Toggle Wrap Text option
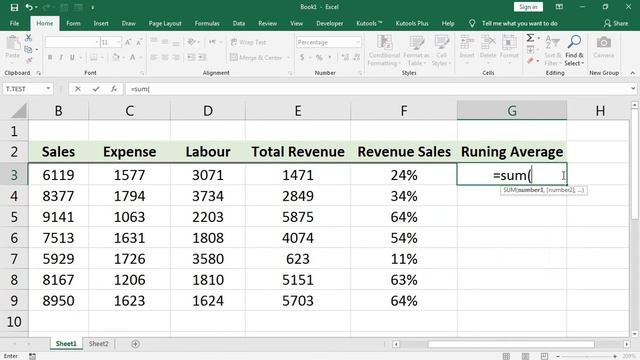Screen dimensions: 640x360 pos(248,42)
